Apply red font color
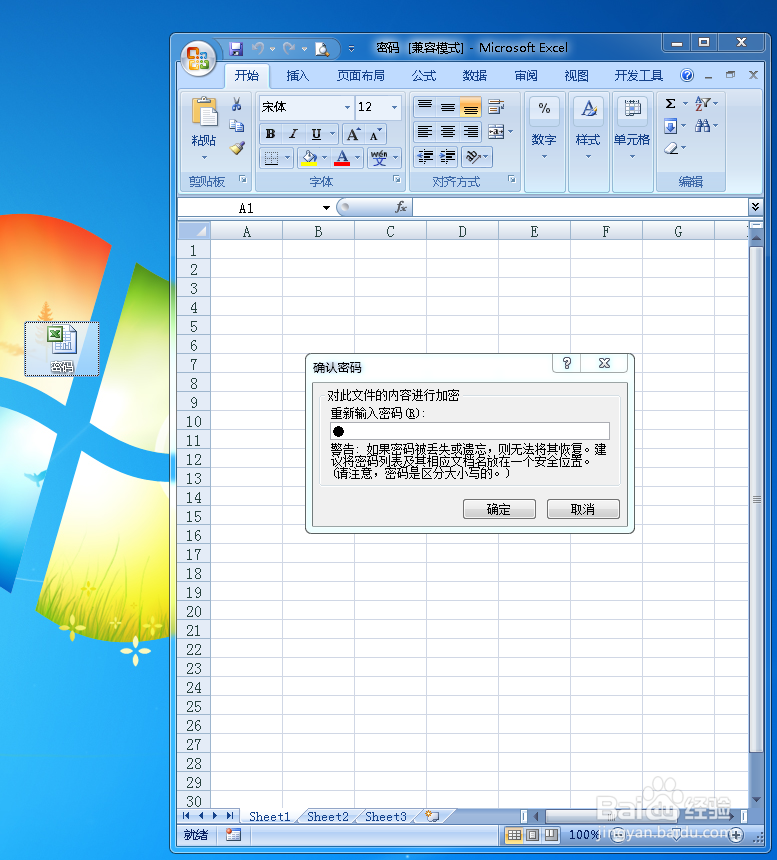Image resolution: width=777 pixels, height=860 pixels. click(x=342, y=158)
